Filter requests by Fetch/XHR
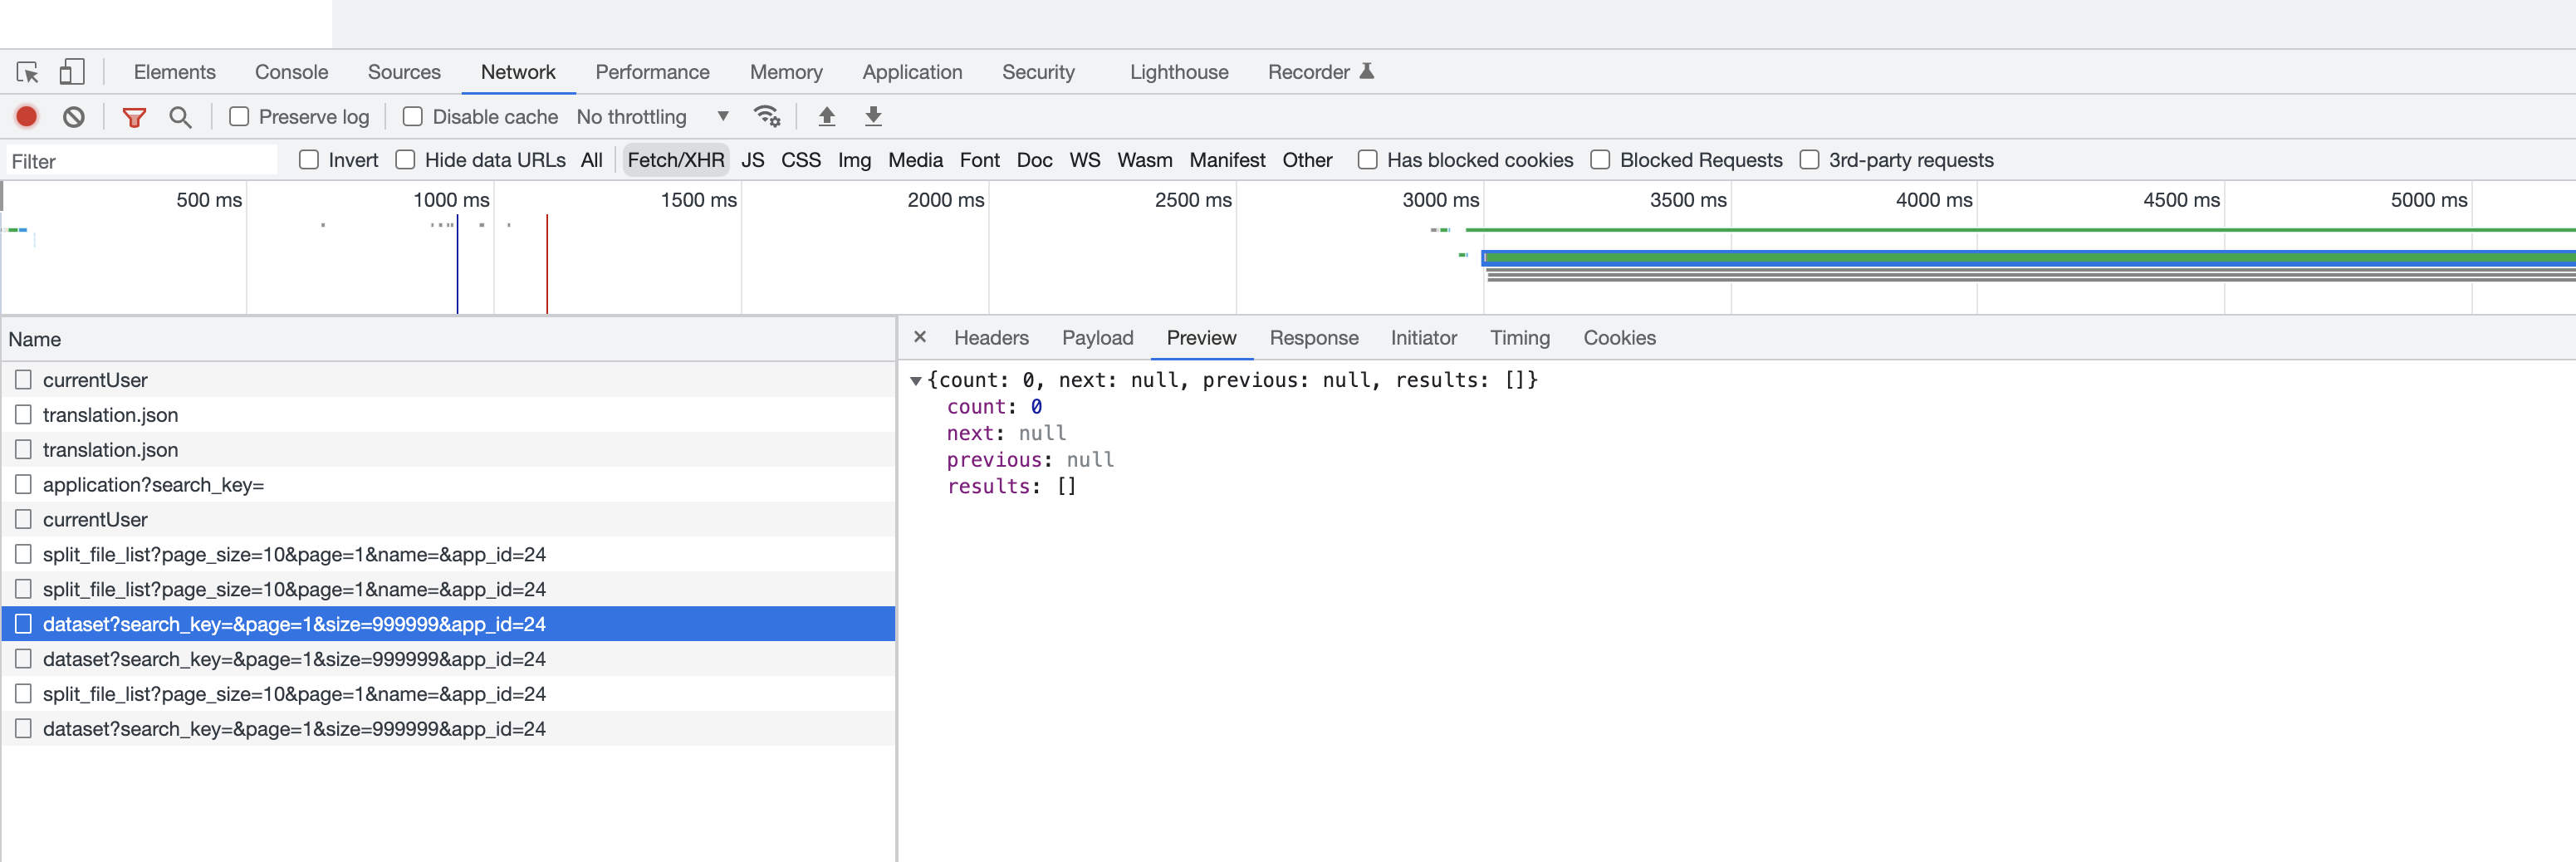This screenshot has width=2576, height=862. click(x=675, y=160)
